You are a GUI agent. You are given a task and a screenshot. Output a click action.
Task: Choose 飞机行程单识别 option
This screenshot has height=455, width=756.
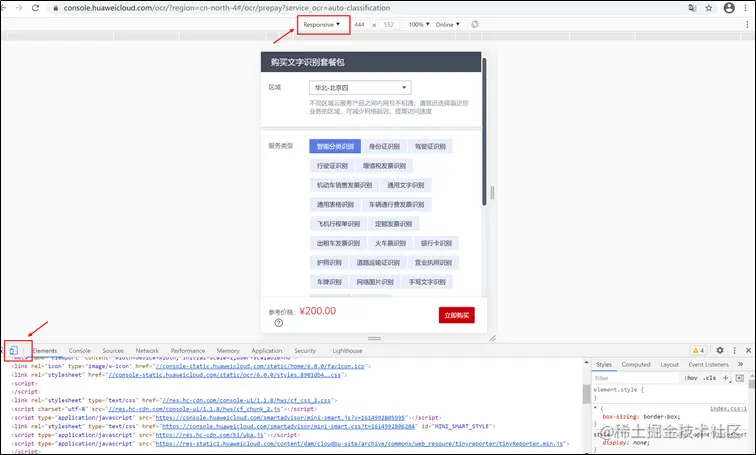pos(338,224)
